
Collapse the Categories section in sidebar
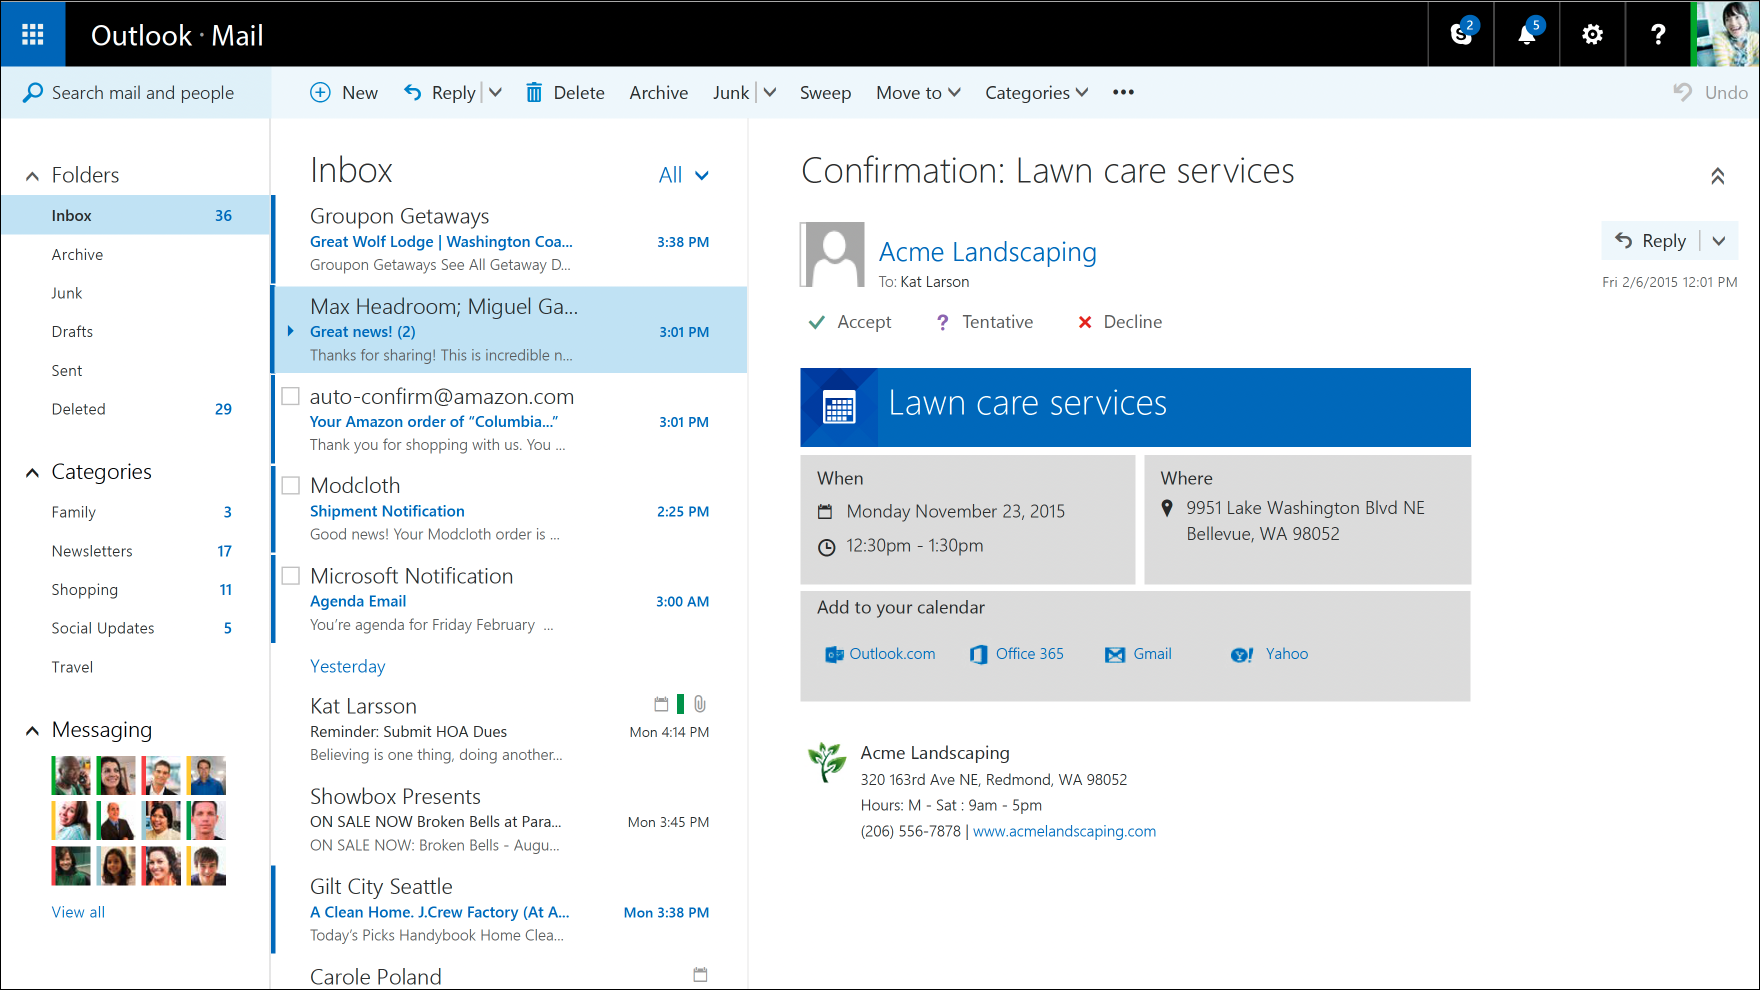(x=32, y=473)
